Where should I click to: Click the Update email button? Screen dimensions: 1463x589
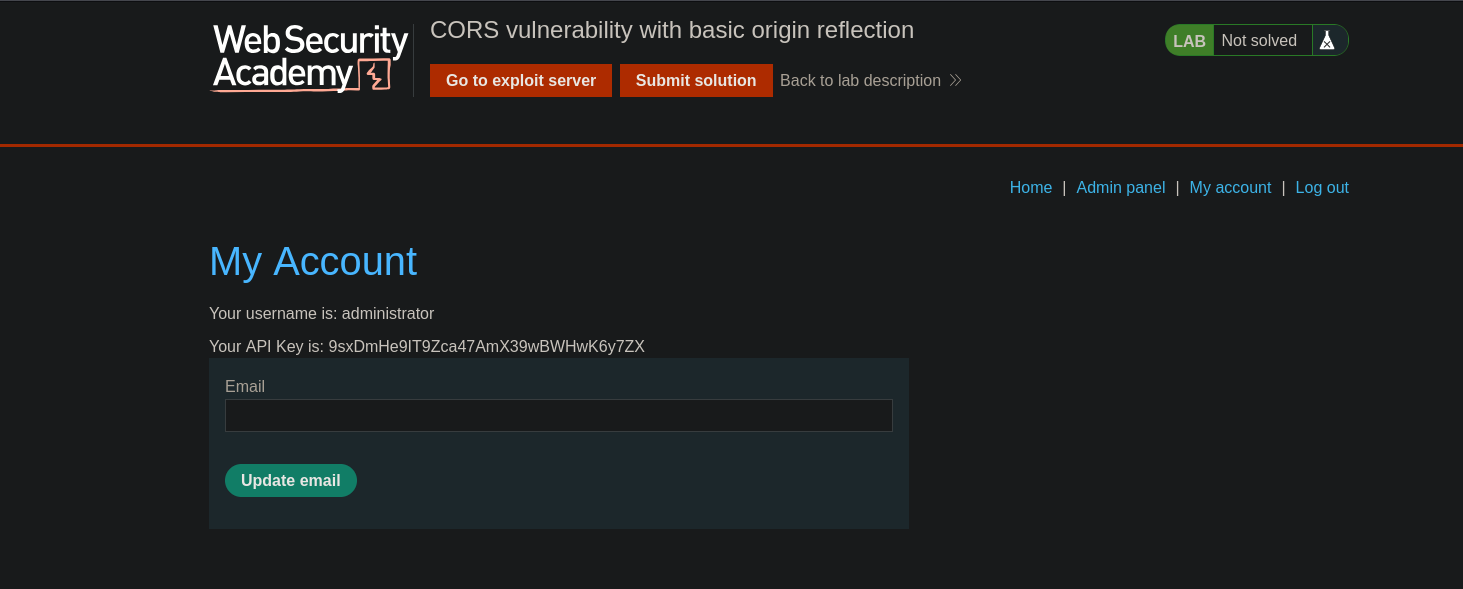pos(290,480)
